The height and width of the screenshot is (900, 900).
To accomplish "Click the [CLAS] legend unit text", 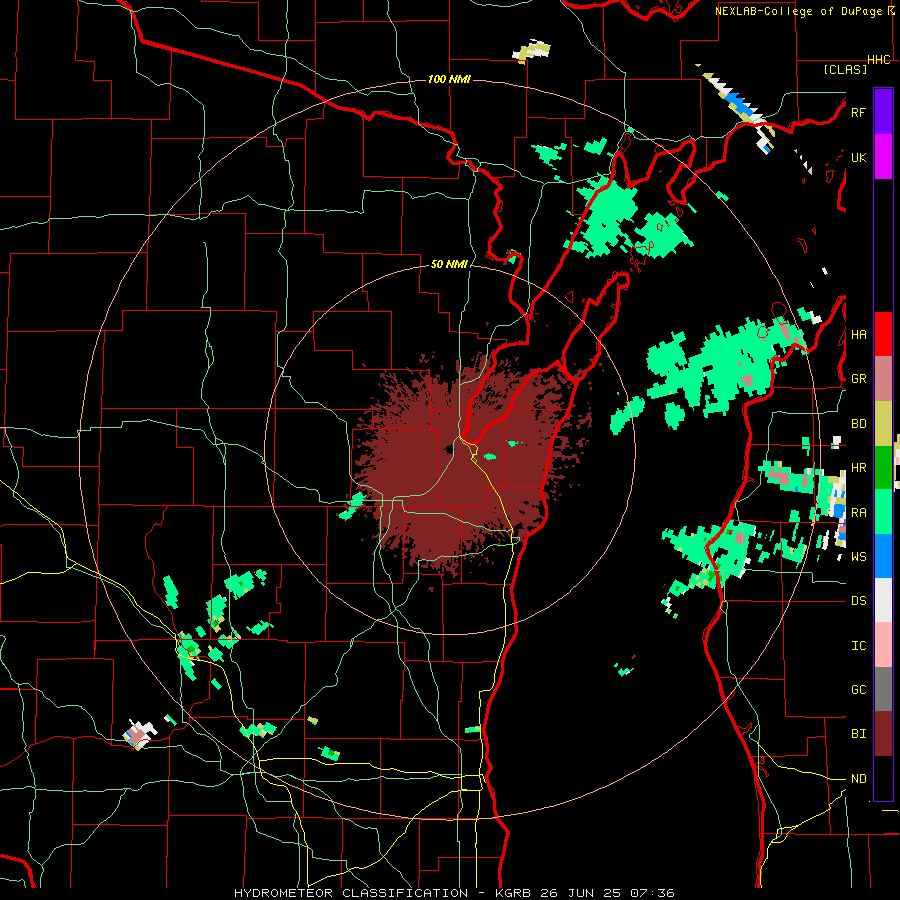I will click(845, 70).
